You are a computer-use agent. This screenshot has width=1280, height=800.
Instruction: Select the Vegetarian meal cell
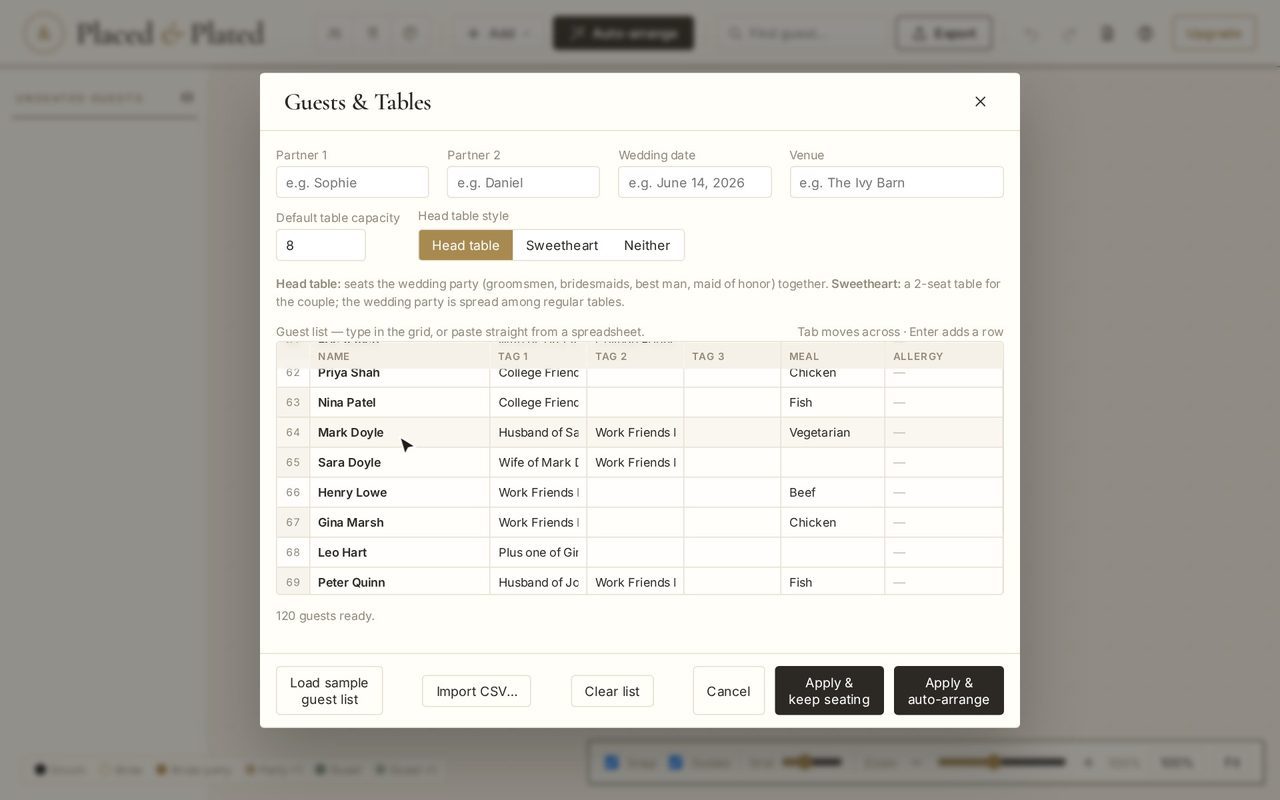pyautogui.click(x=833, y=432)
